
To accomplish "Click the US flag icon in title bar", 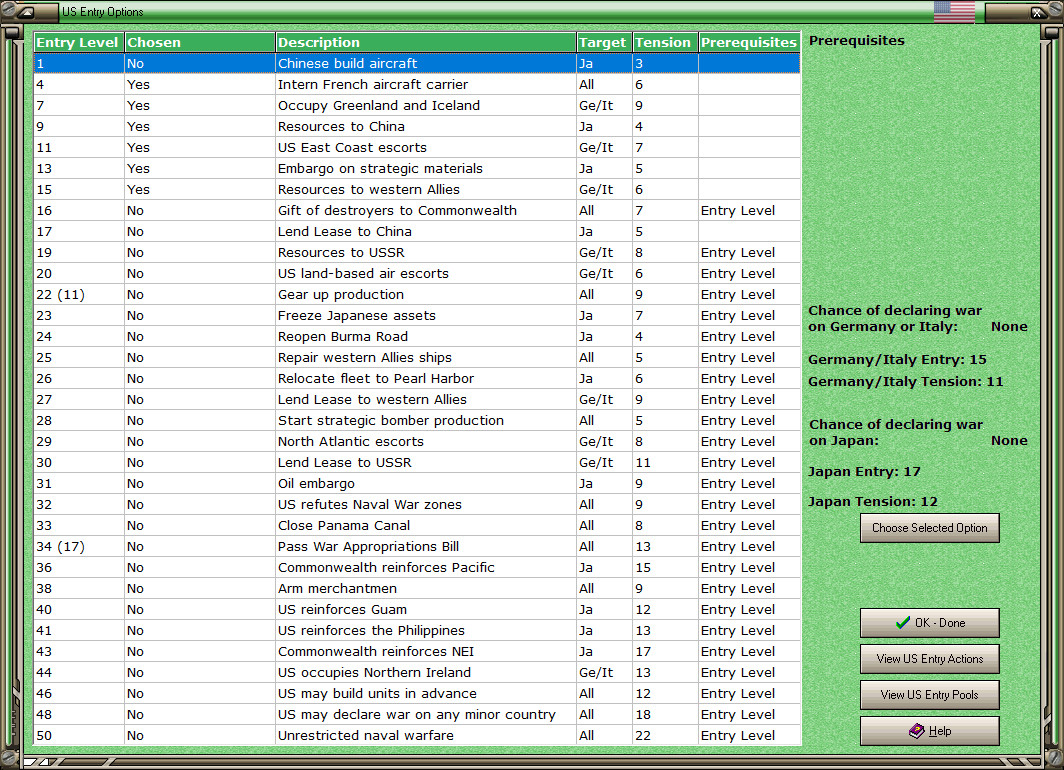I will click(954, 12).
